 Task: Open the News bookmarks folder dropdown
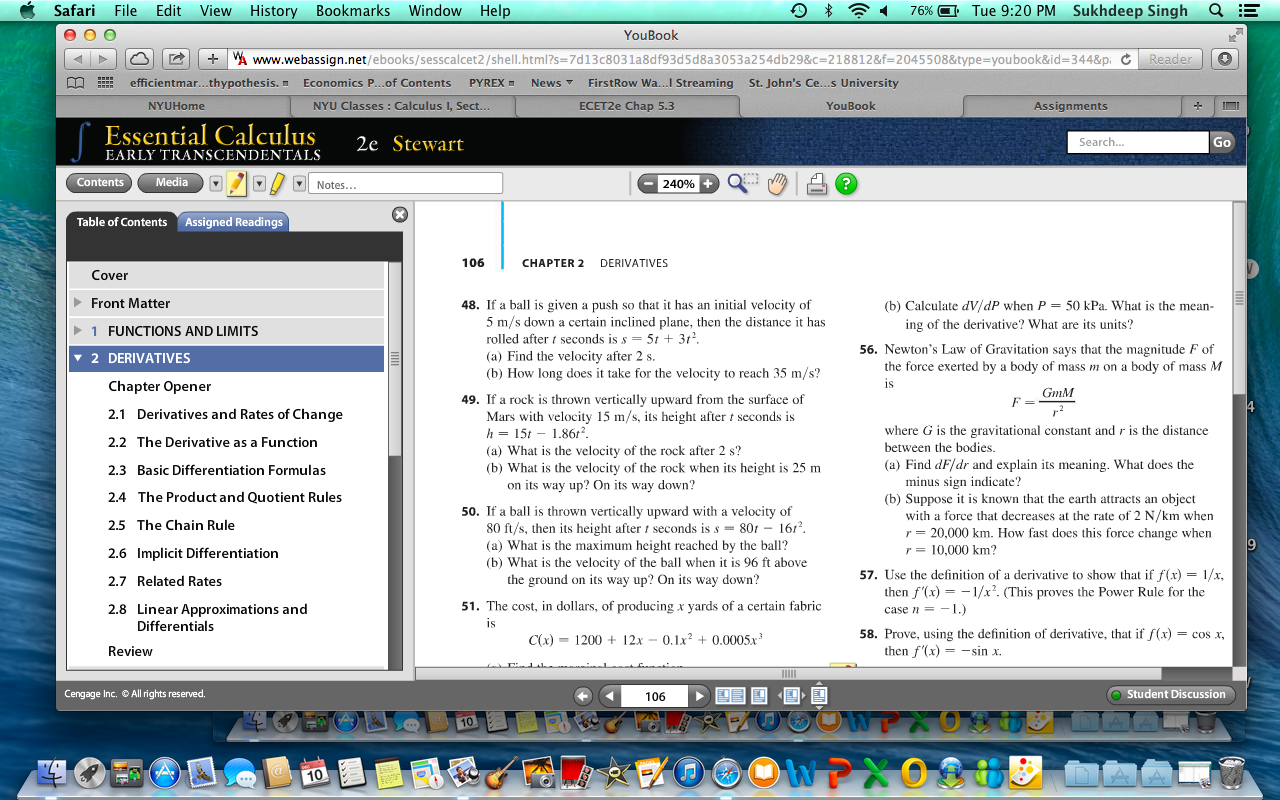coord(552,83)
